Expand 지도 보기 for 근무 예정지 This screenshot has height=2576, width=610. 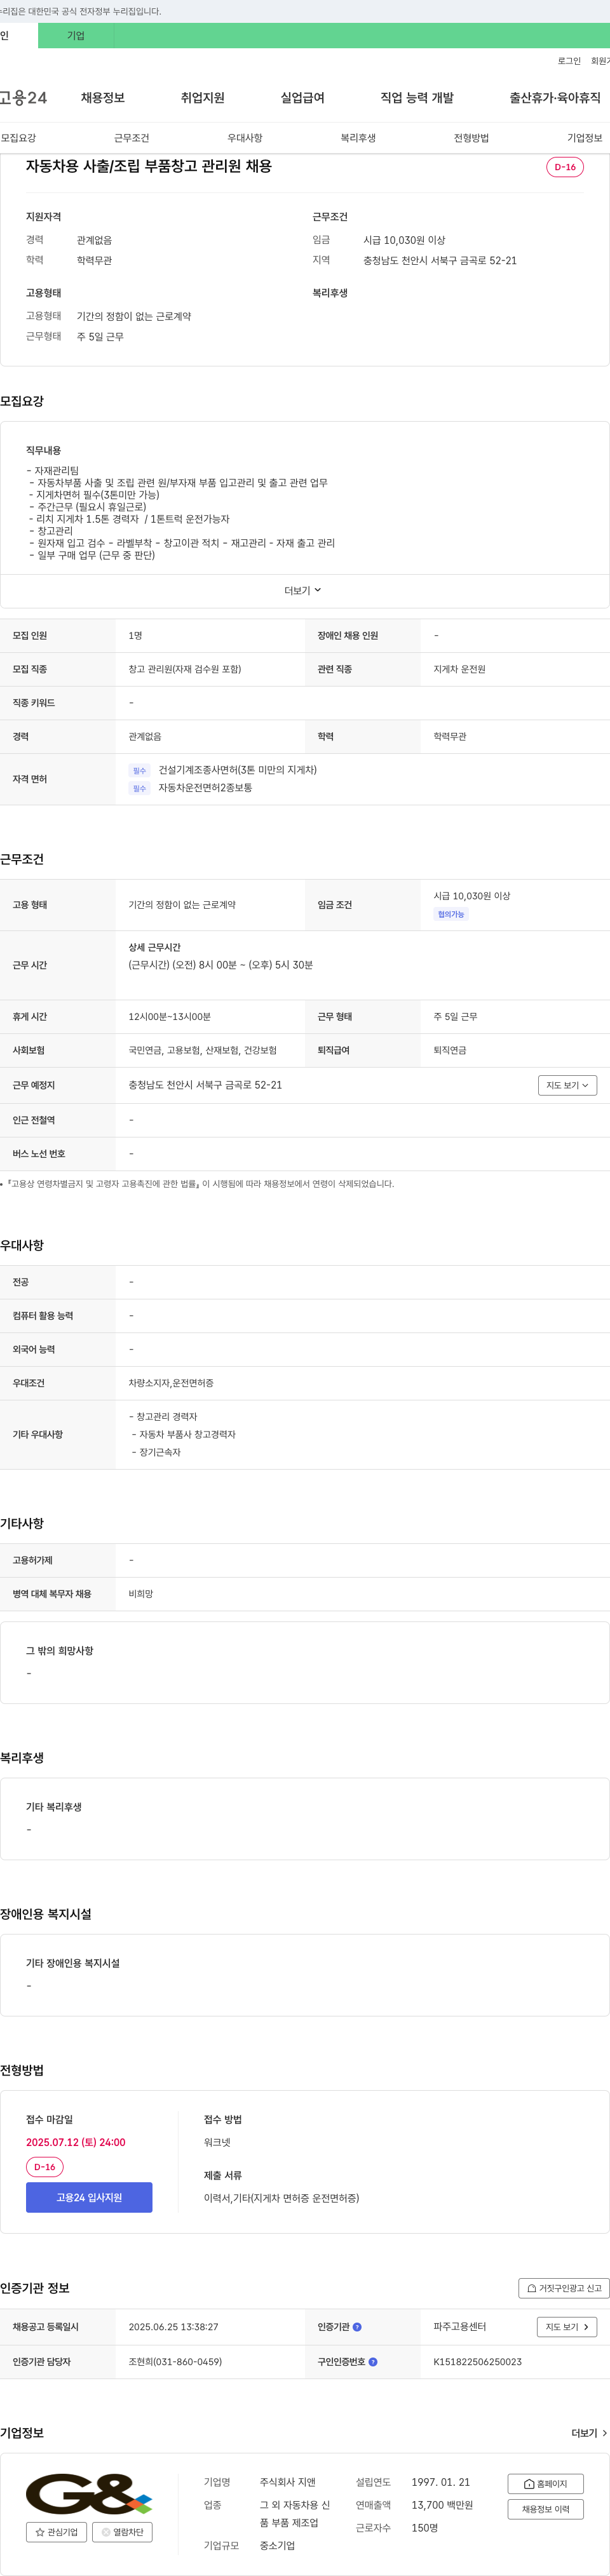(x=567, y=1085)
